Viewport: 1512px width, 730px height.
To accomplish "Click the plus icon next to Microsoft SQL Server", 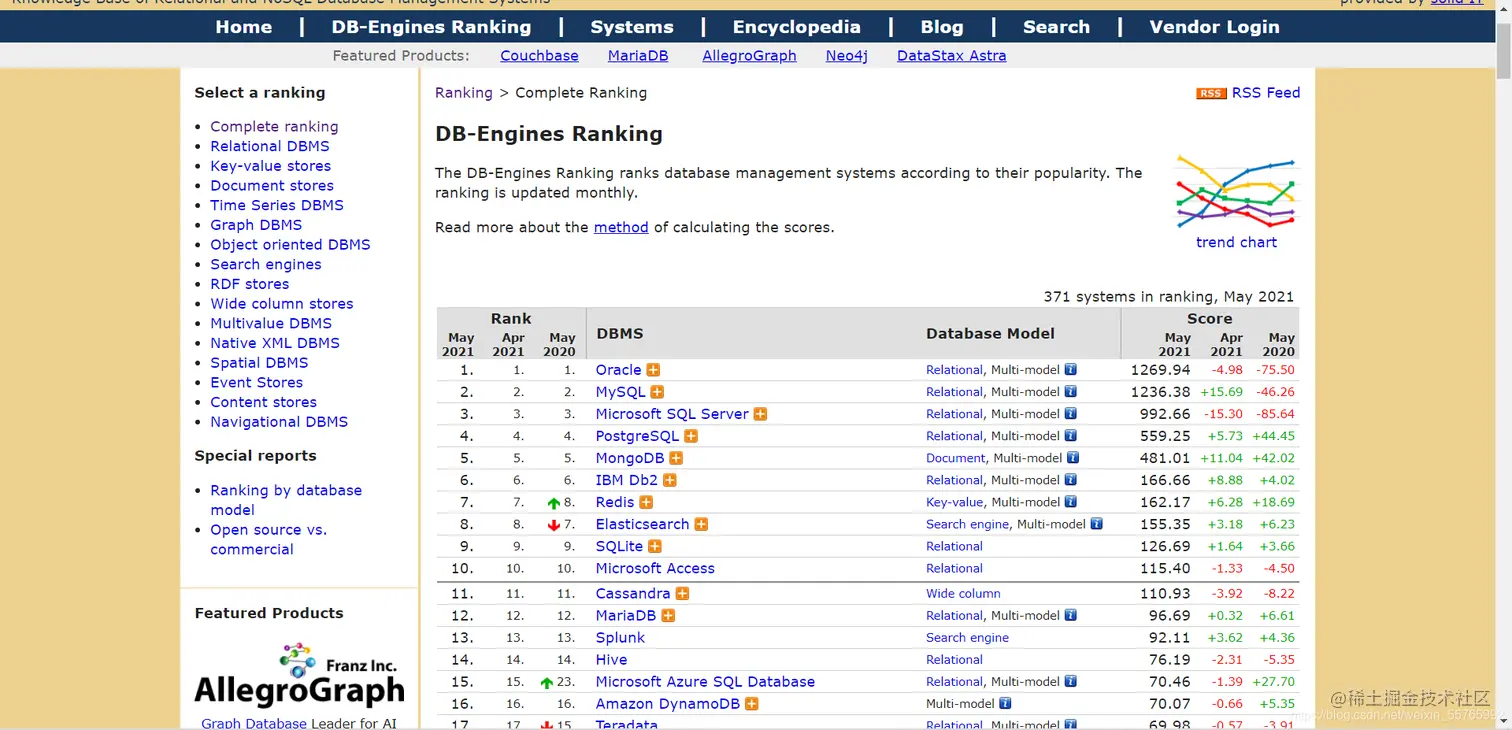I will click(760, 414).
